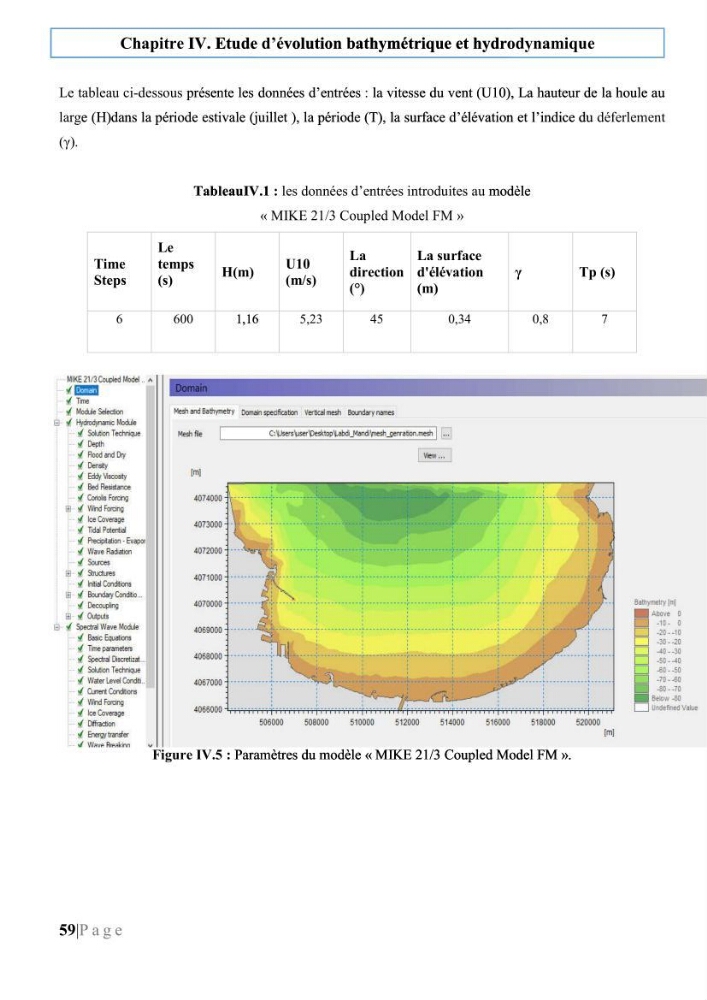Image resolution: width=707 pixels, height=1000 pixels.
Task: Switch to the Mesh and Bathymetry tab
Action: click(204, 412)
